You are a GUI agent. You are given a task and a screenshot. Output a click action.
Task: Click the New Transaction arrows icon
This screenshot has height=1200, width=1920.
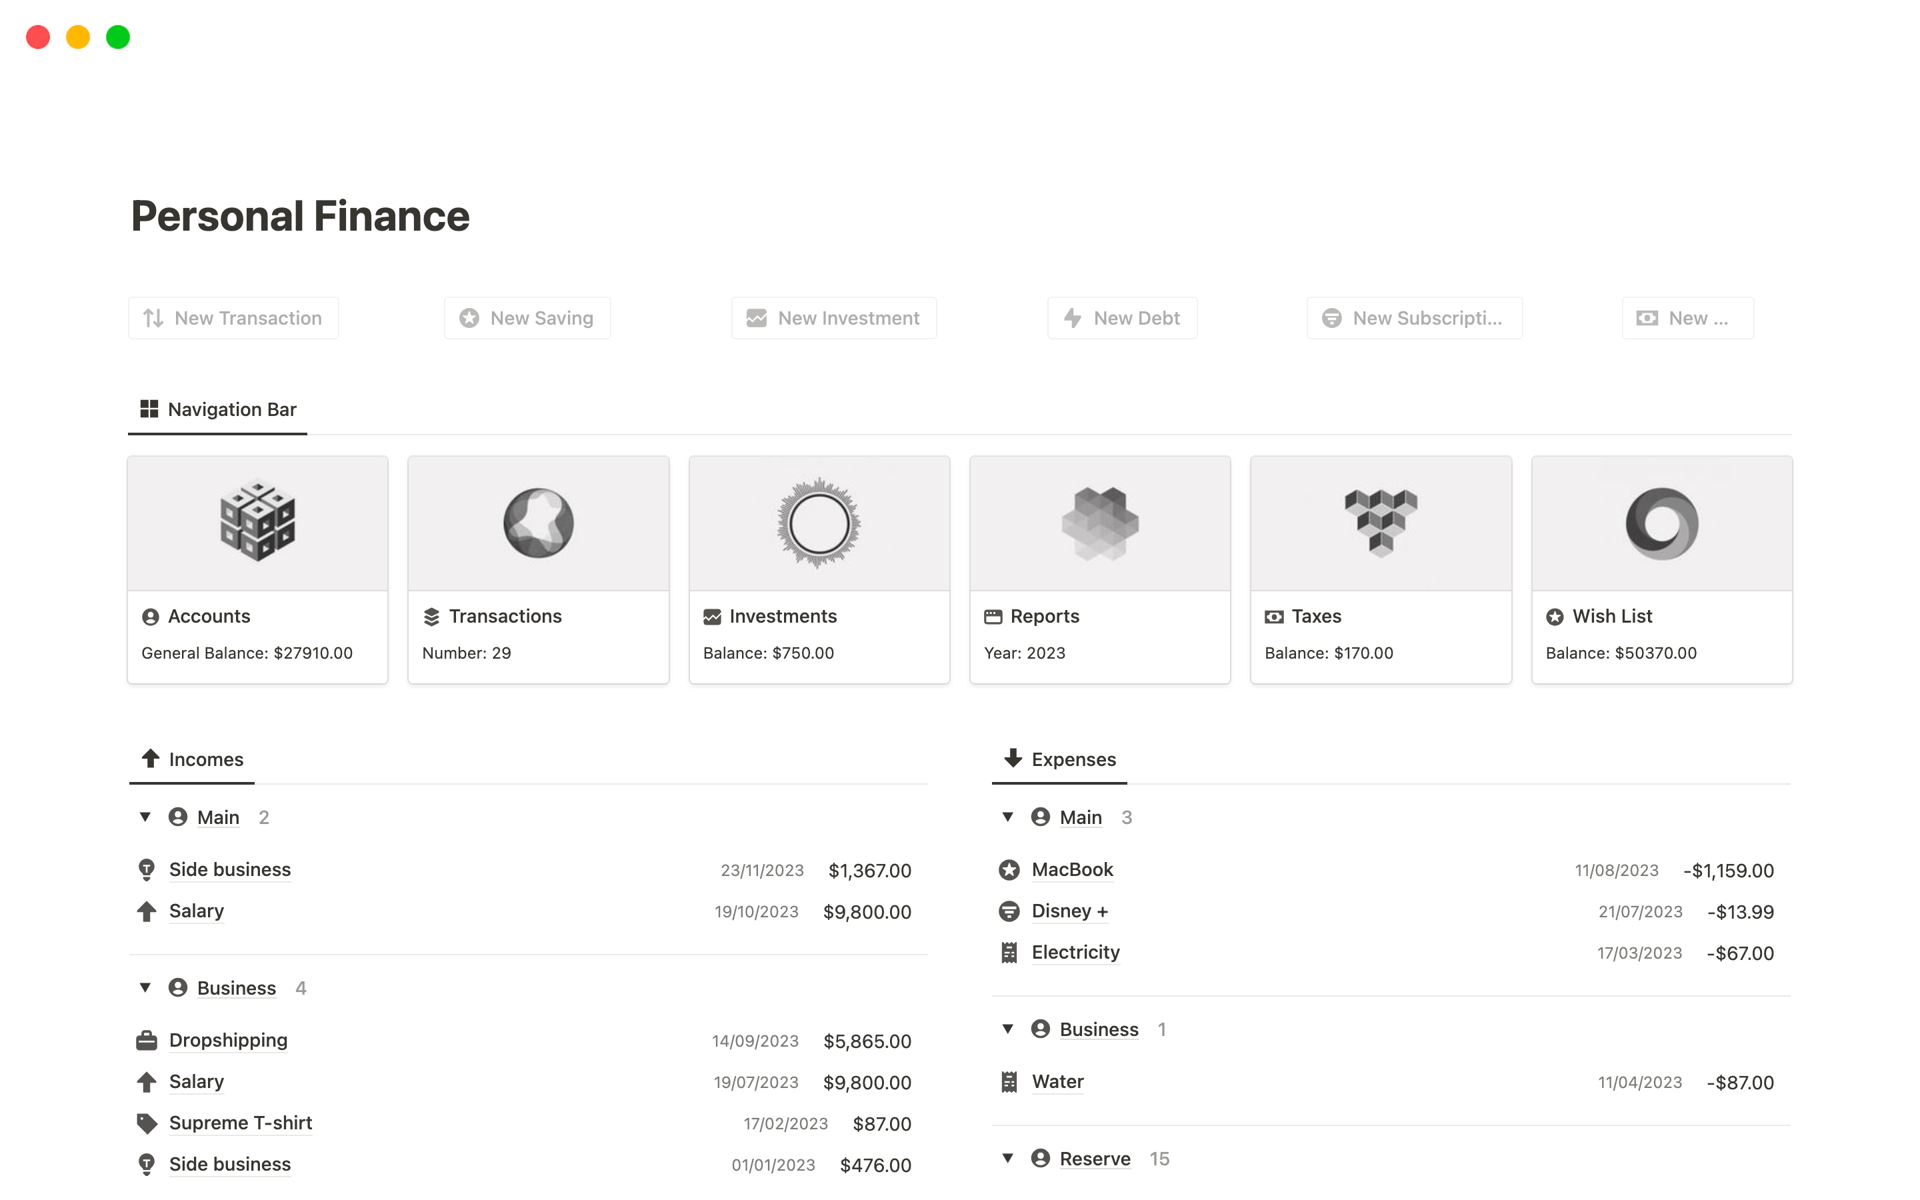pos(153,318)
